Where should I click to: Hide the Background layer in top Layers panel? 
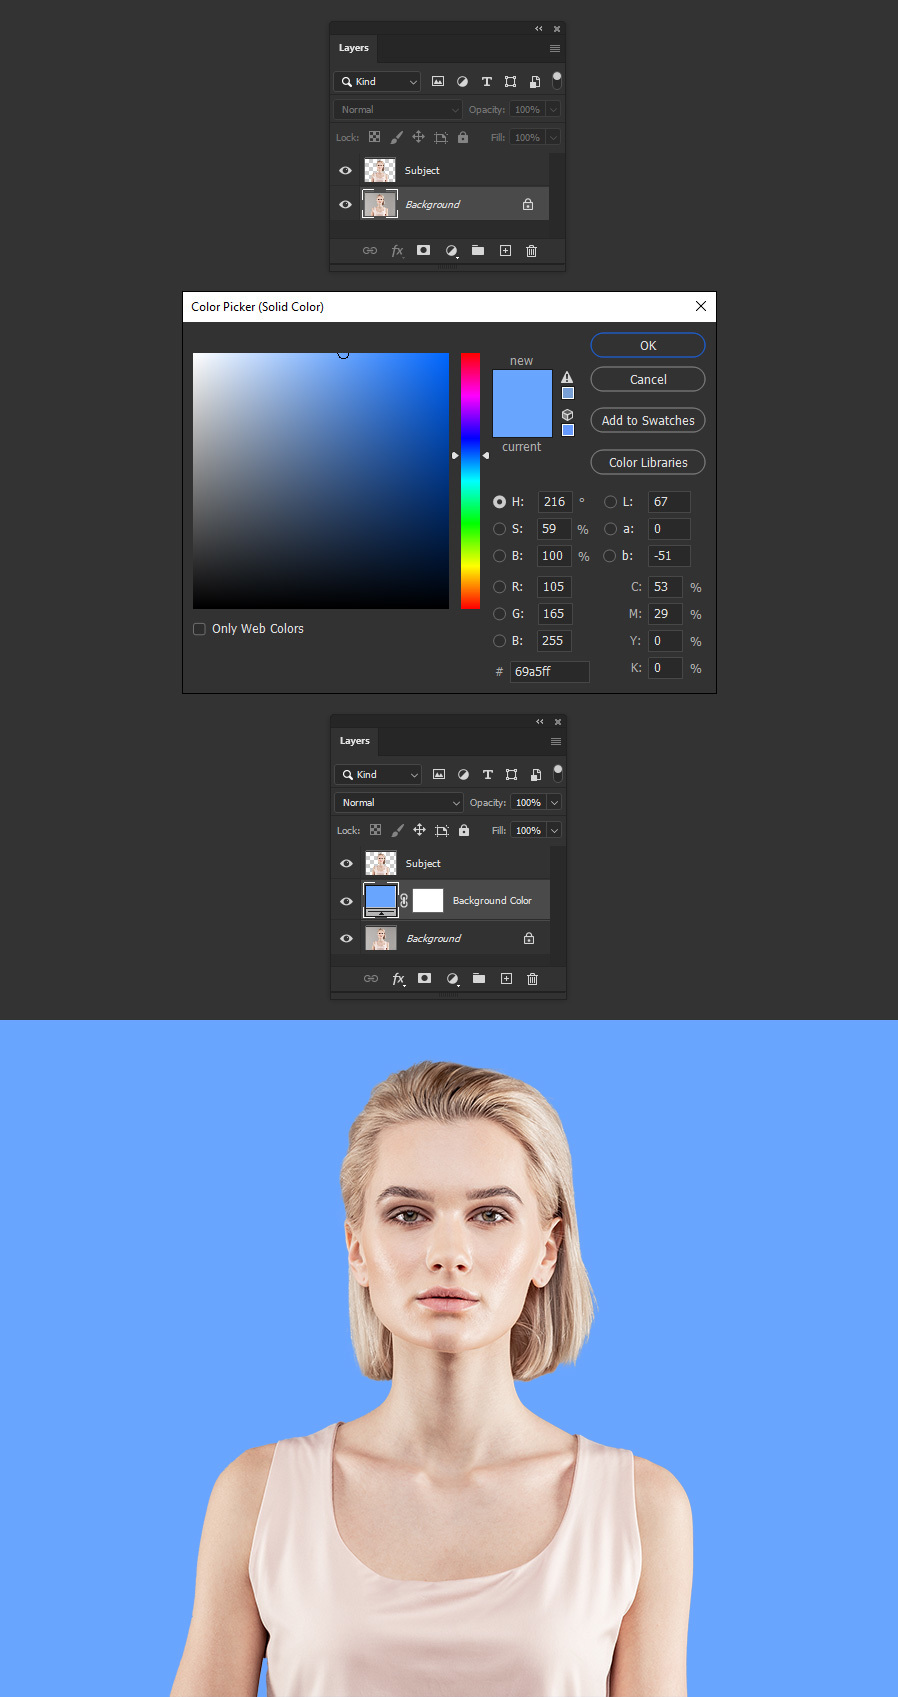click(x=345, y=204)
